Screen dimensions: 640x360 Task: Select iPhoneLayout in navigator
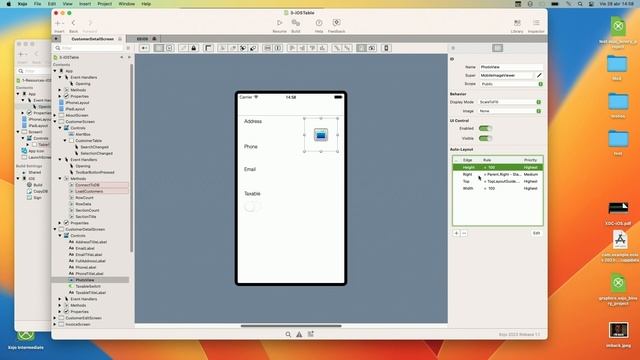coord(77,103)
